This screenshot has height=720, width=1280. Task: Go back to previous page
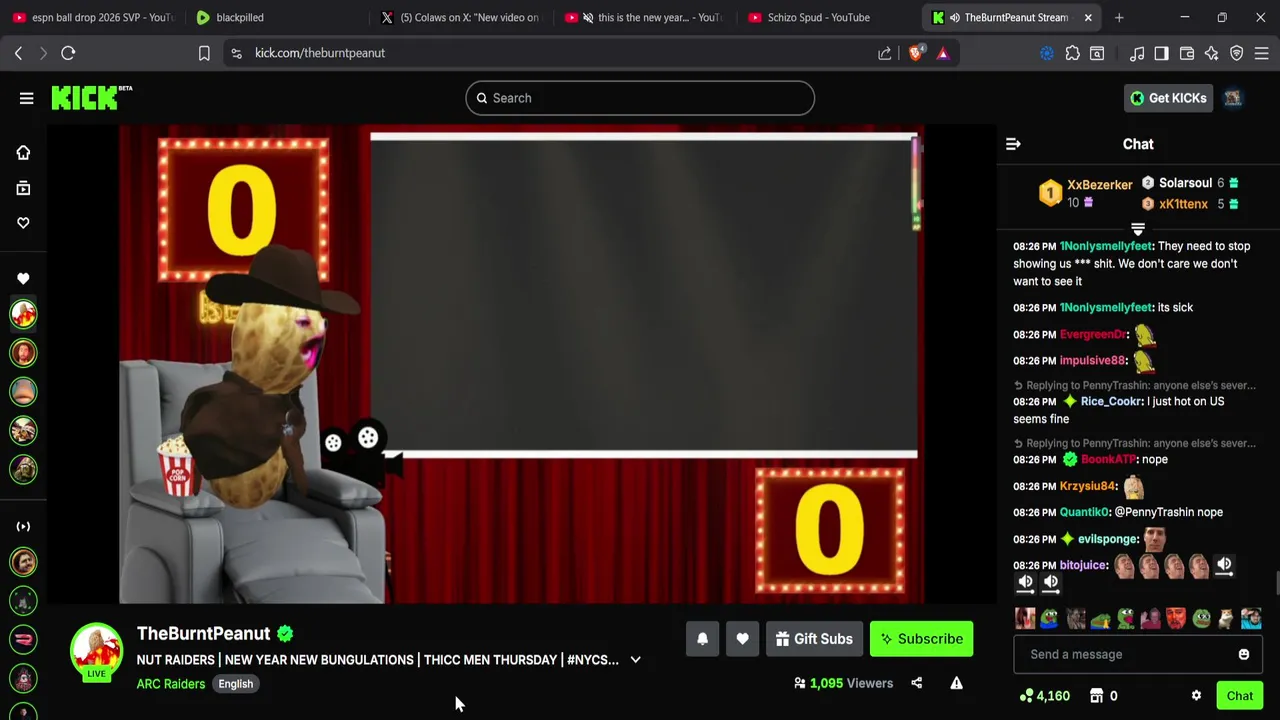click(x=18, y=53)
